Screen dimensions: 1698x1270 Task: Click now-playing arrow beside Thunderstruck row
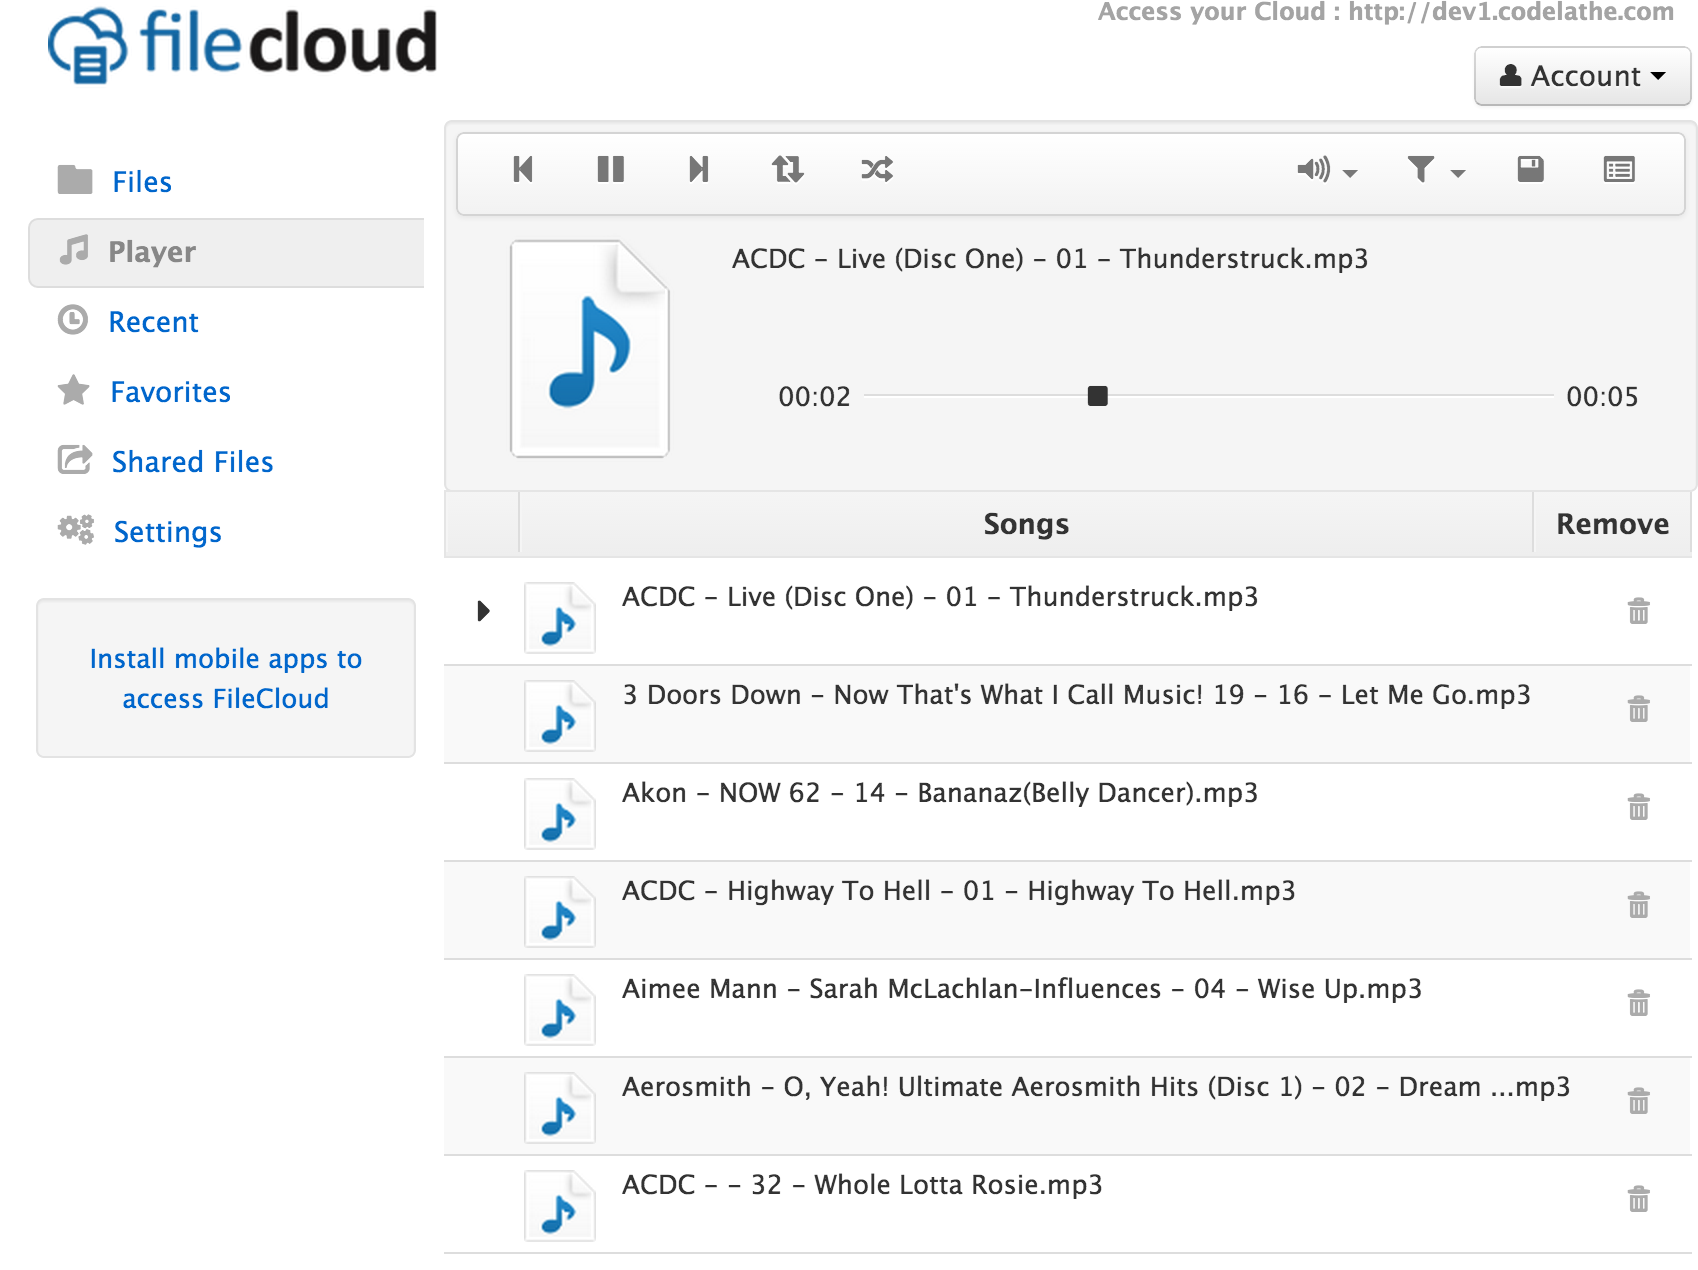coord(483,610)
